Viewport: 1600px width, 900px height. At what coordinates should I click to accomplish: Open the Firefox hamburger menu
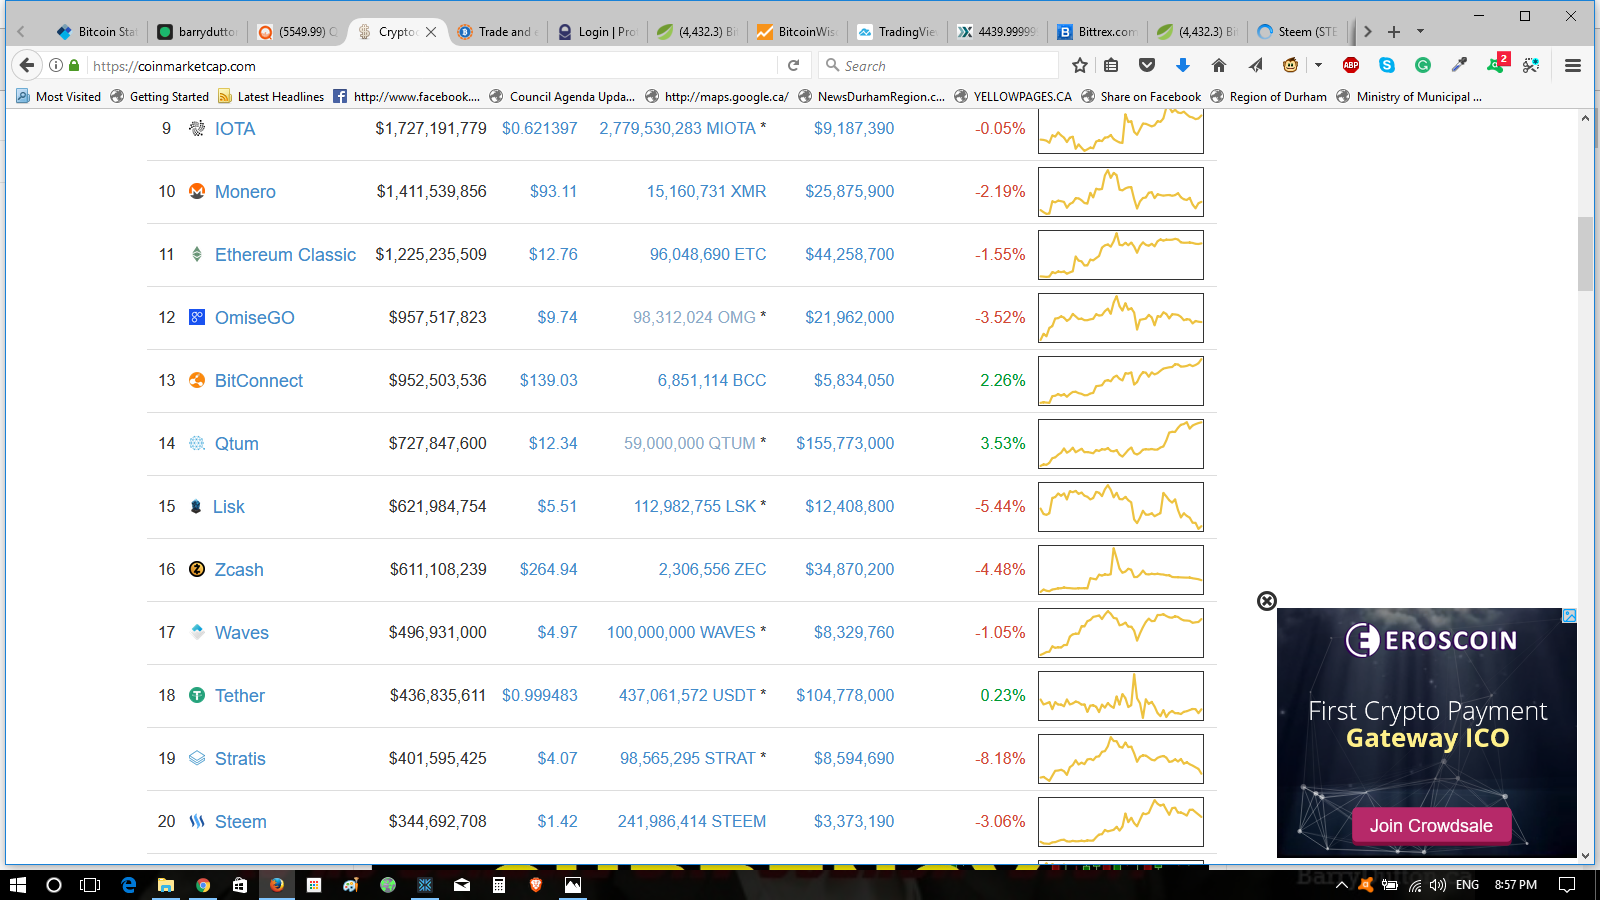pos(1573,65)
